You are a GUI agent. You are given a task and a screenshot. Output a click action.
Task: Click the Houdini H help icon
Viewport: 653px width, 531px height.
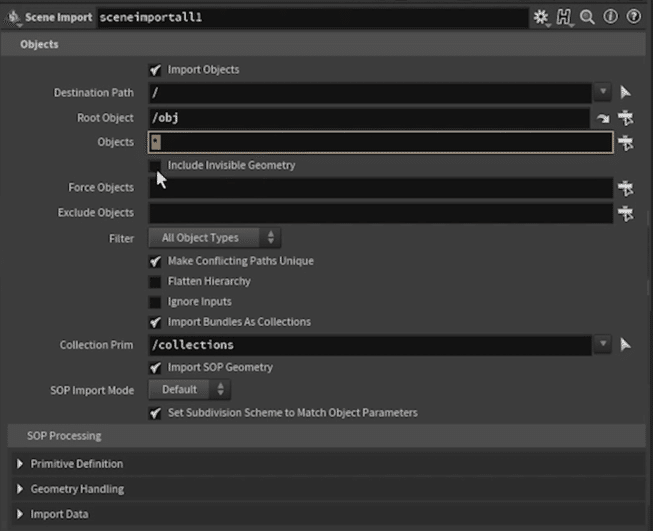click(x=564, y=17)
